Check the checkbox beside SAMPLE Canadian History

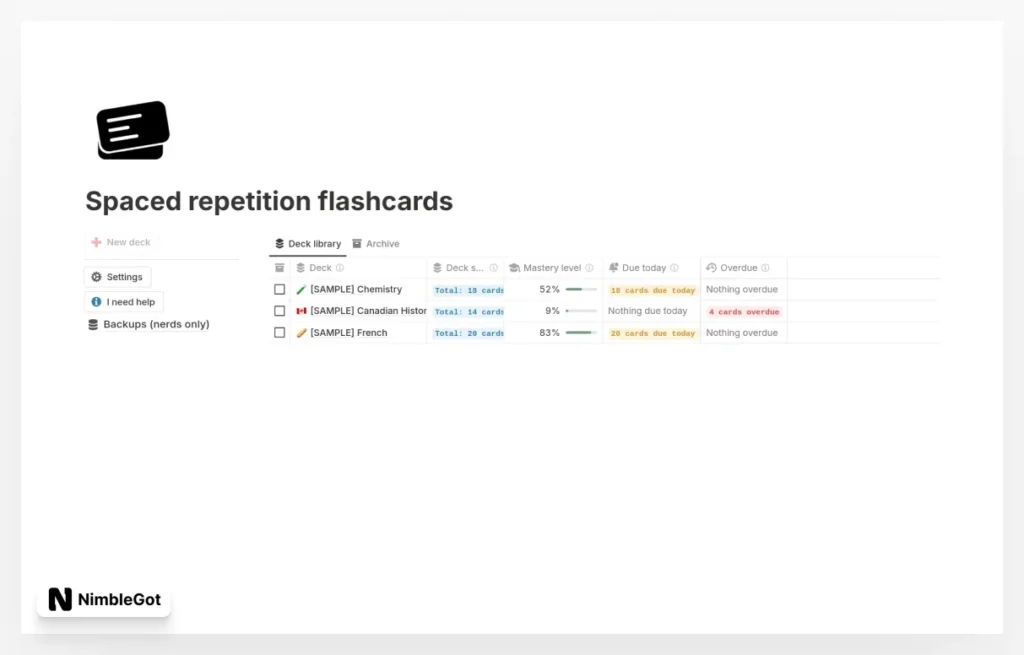(x=279, y=311)
